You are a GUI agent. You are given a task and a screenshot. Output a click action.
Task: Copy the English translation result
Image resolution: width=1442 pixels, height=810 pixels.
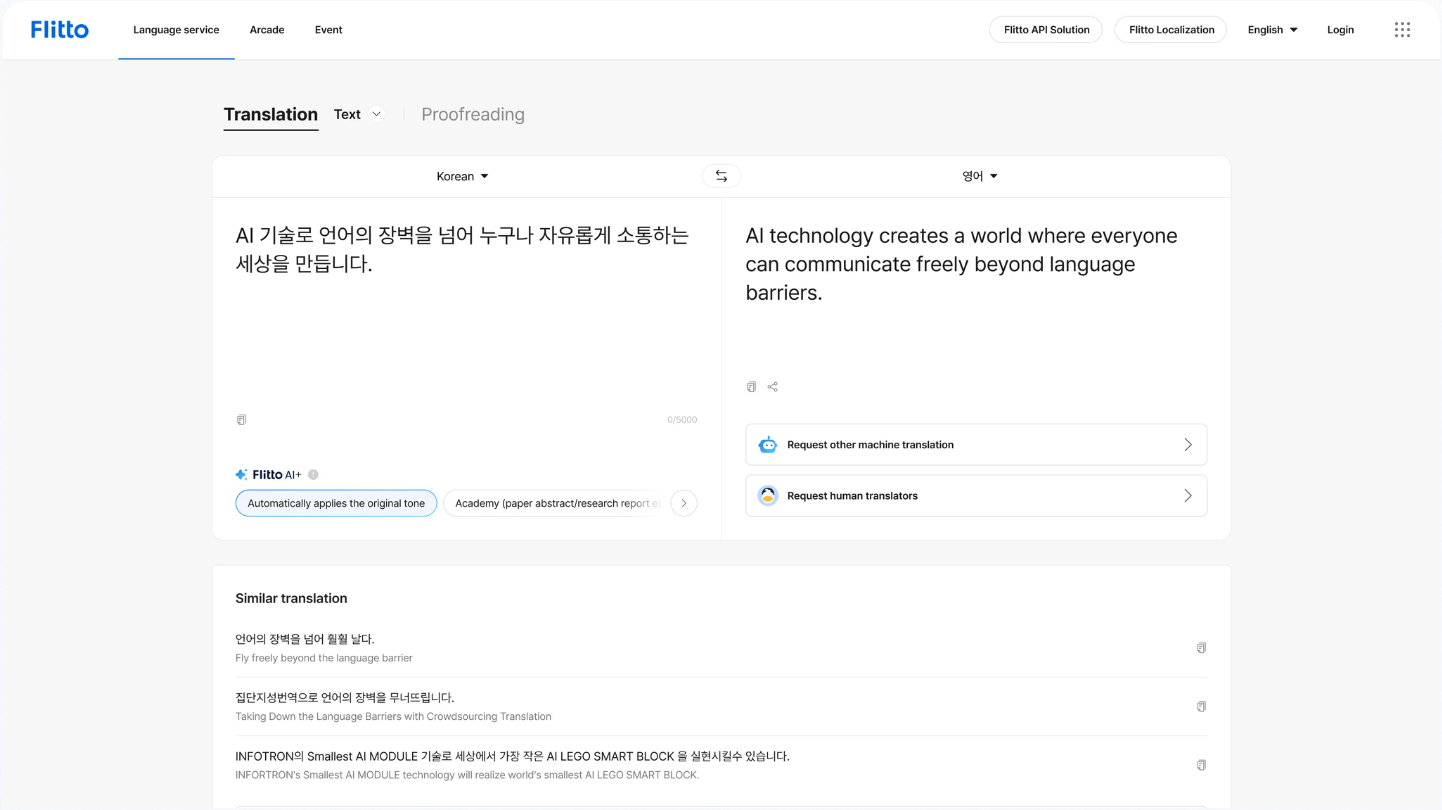(751, 387)
